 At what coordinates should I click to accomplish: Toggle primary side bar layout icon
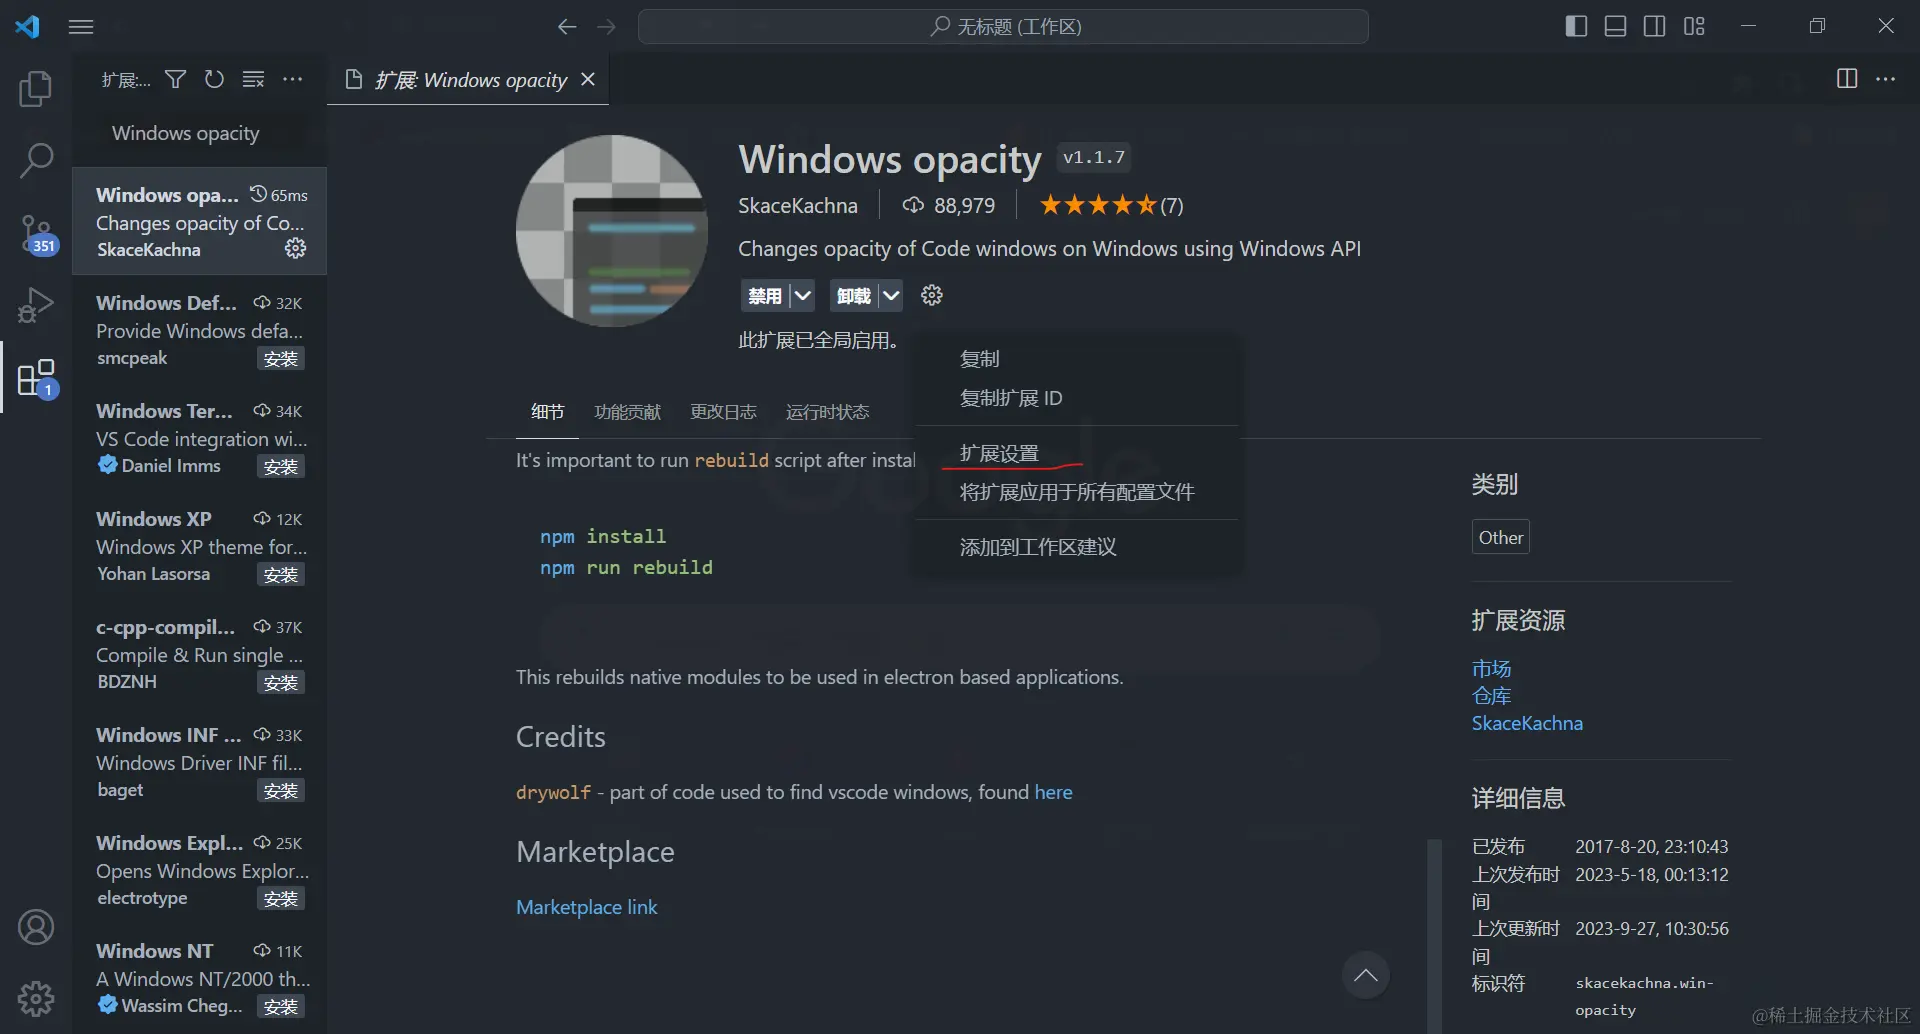coord(1576,26)
